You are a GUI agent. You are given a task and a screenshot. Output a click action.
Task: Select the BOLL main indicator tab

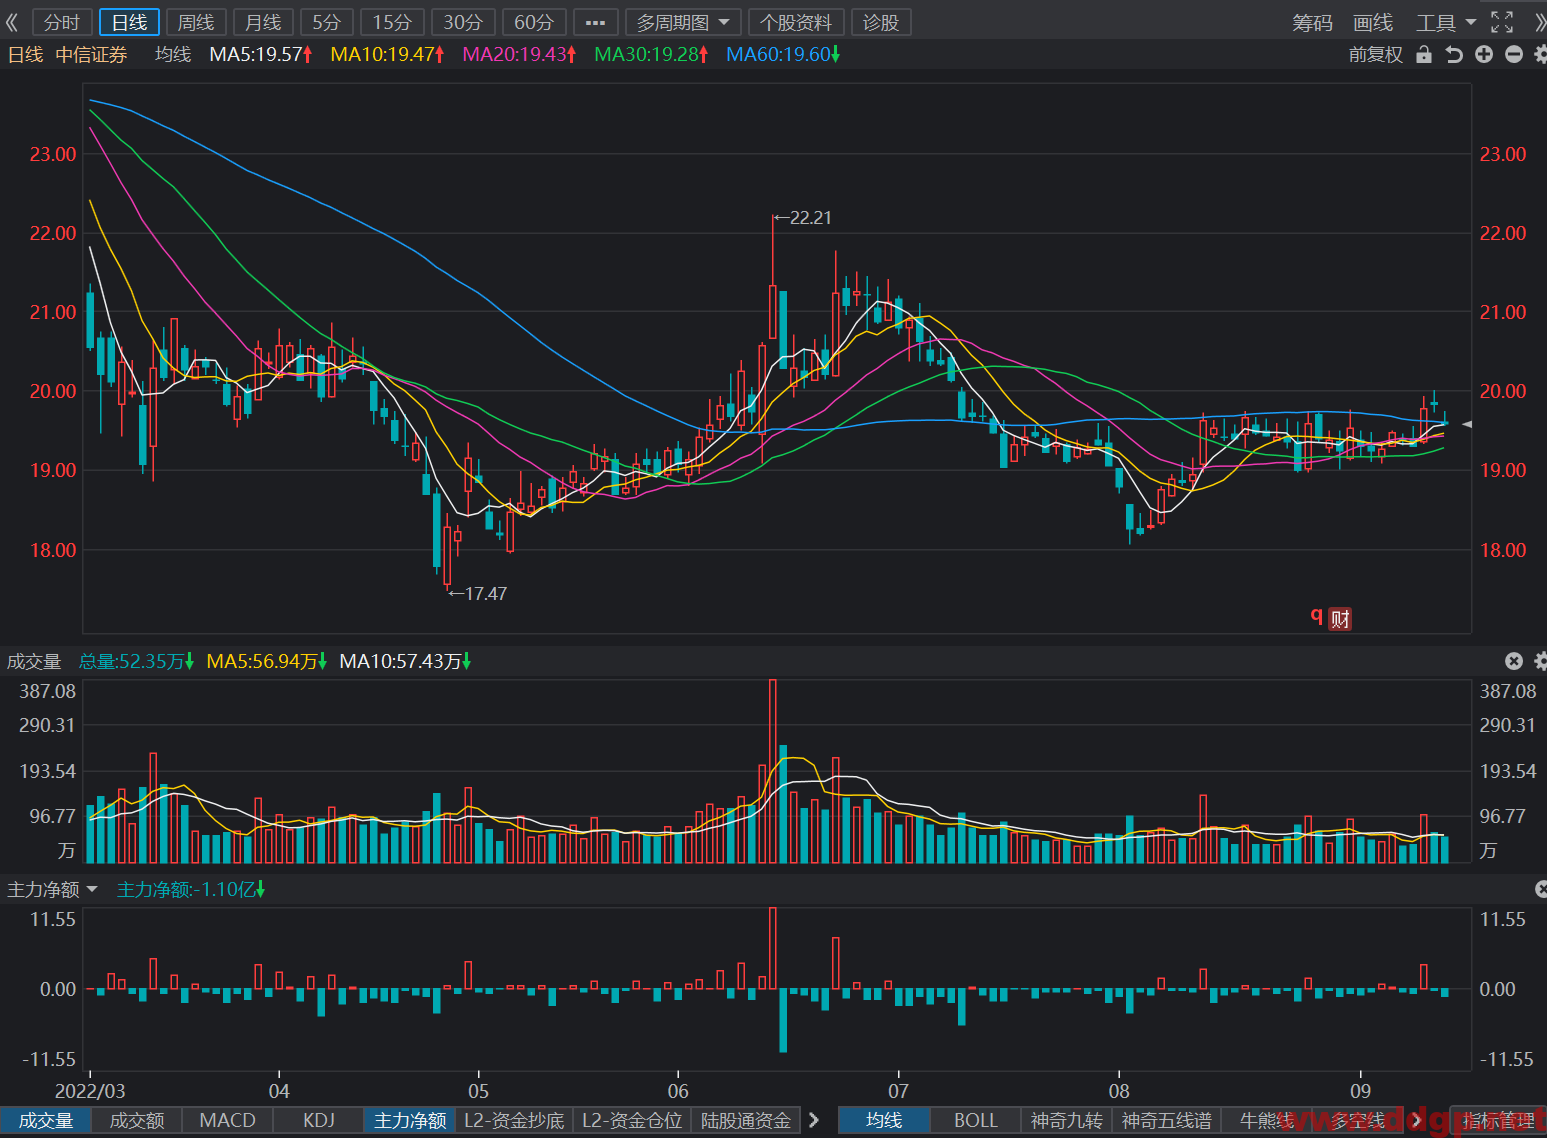click(975, 1120)
